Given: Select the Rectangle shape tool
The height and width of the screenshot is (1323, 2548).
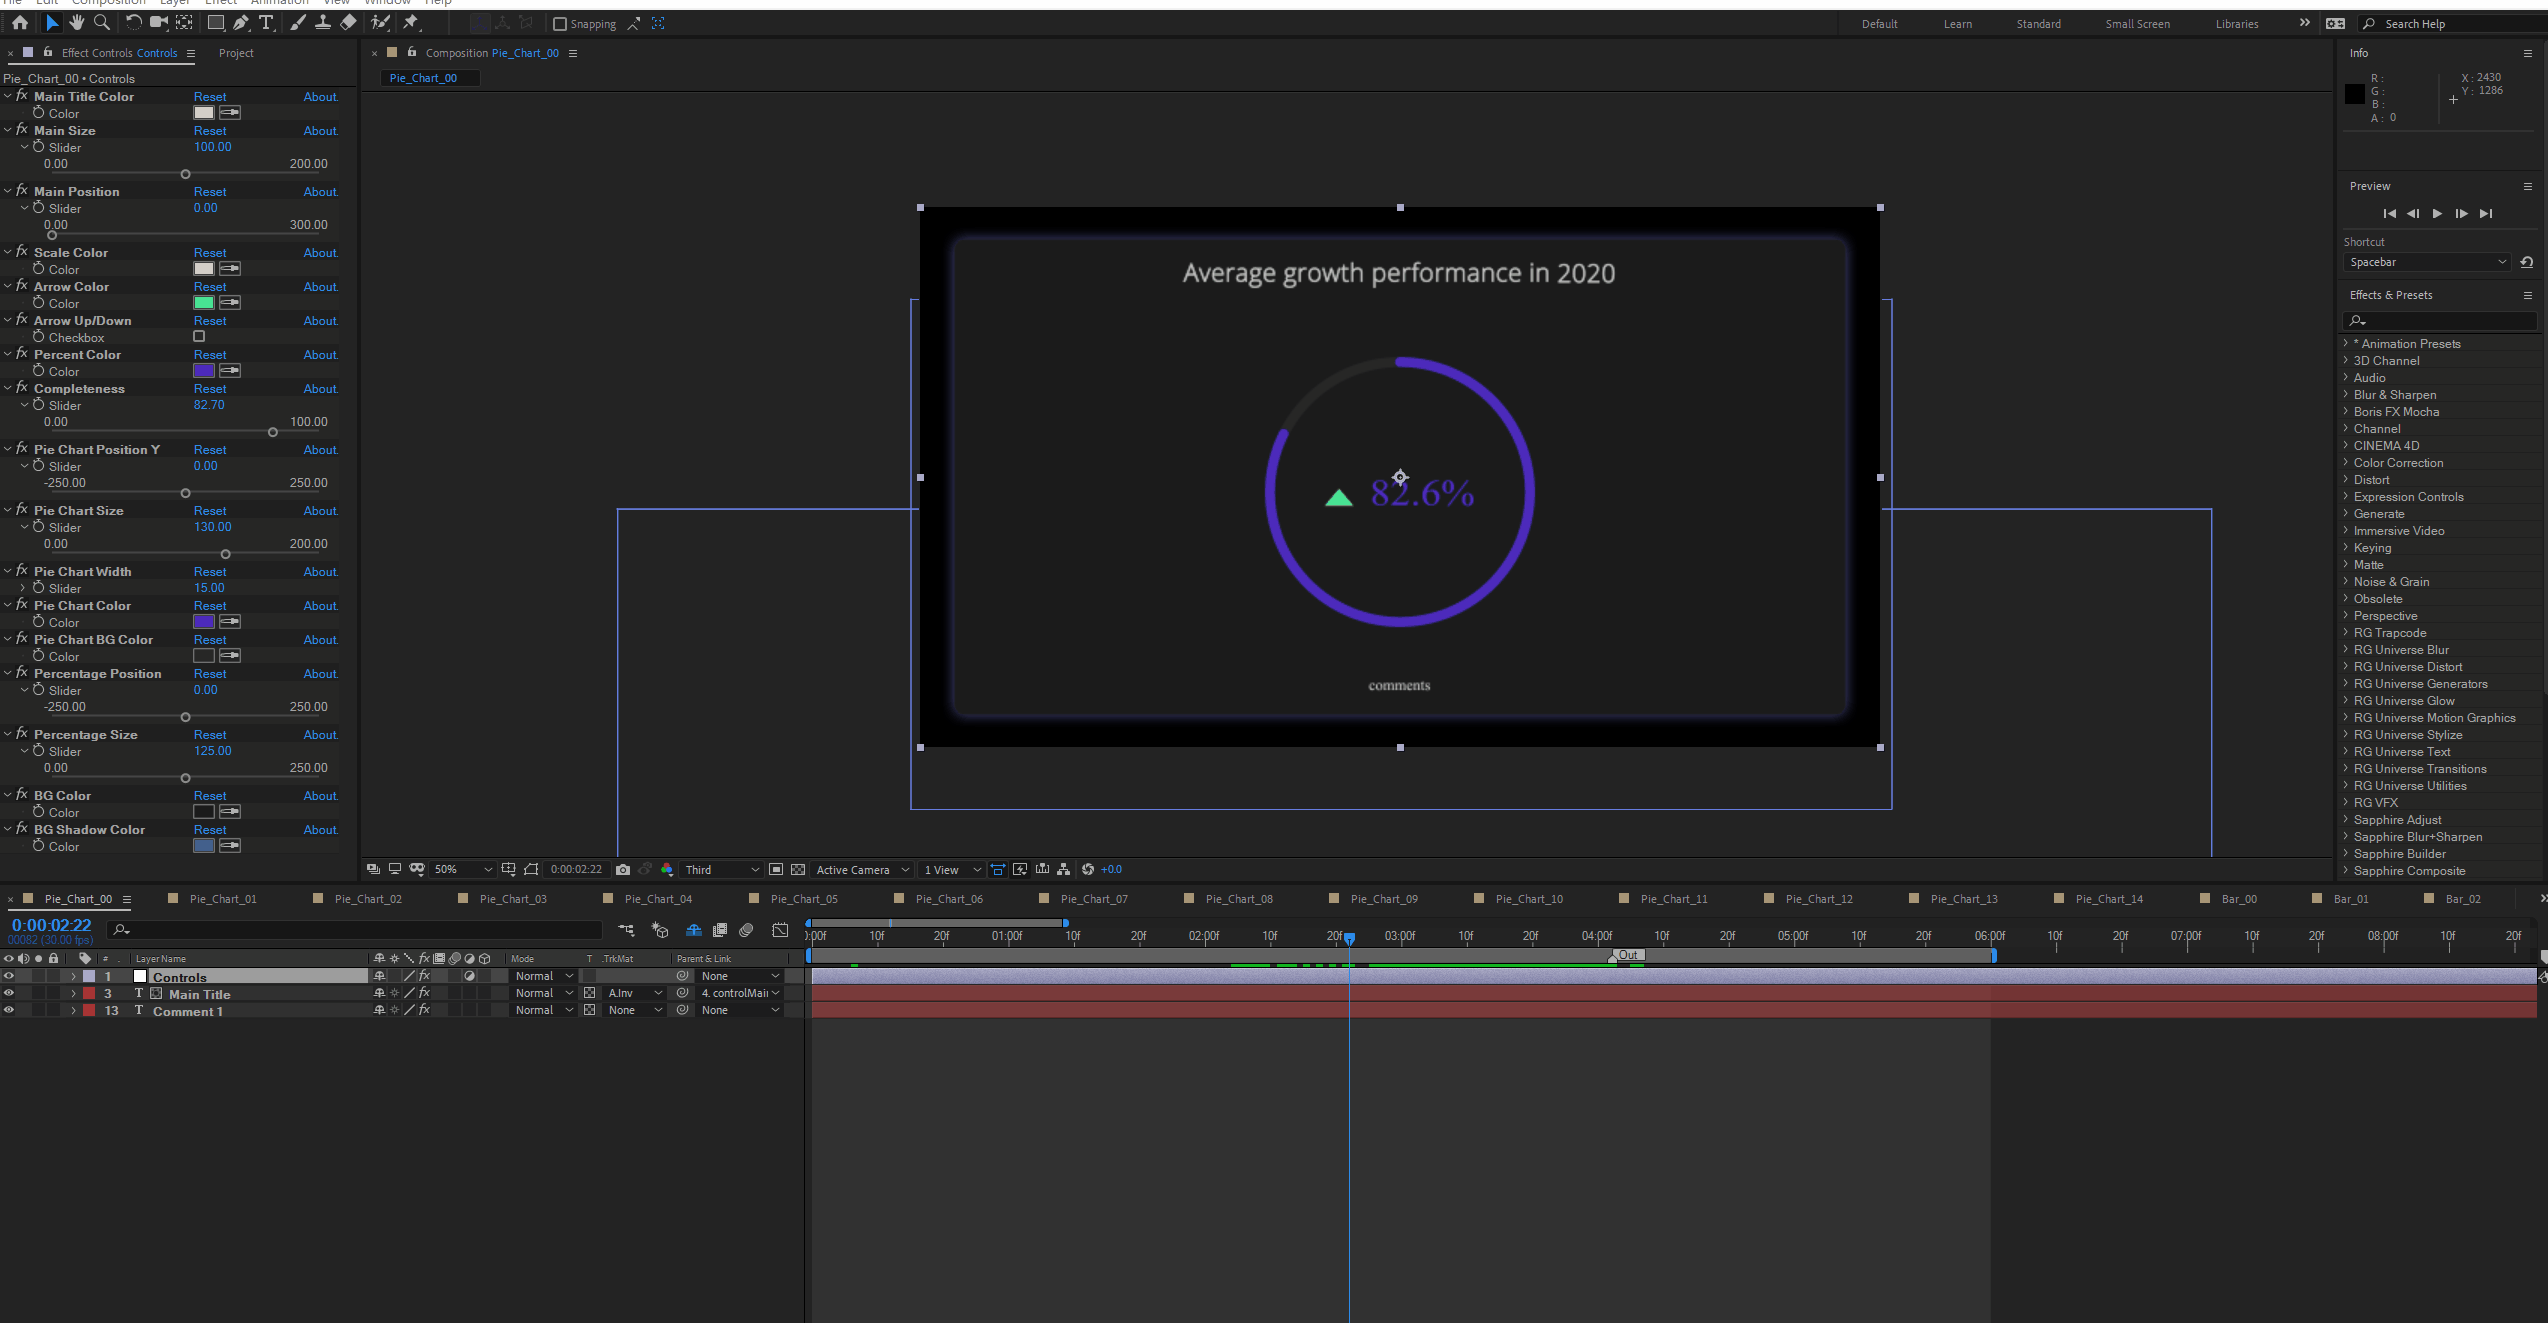Looking at the screenshot, I should (215, 22).
